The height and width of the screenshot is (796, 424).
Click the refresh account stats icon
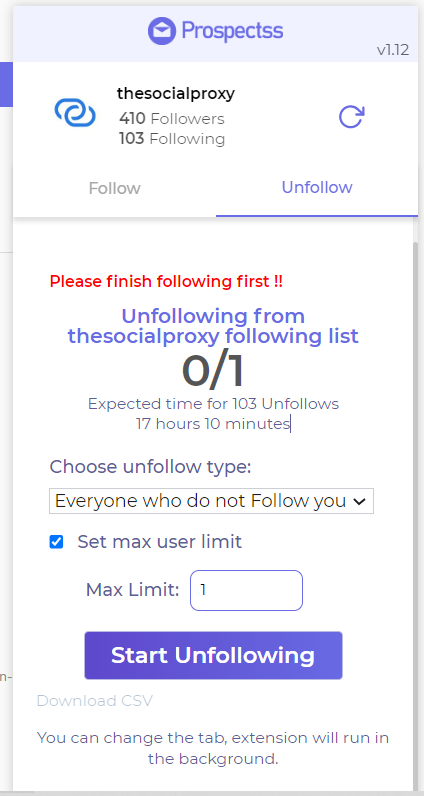351,117
